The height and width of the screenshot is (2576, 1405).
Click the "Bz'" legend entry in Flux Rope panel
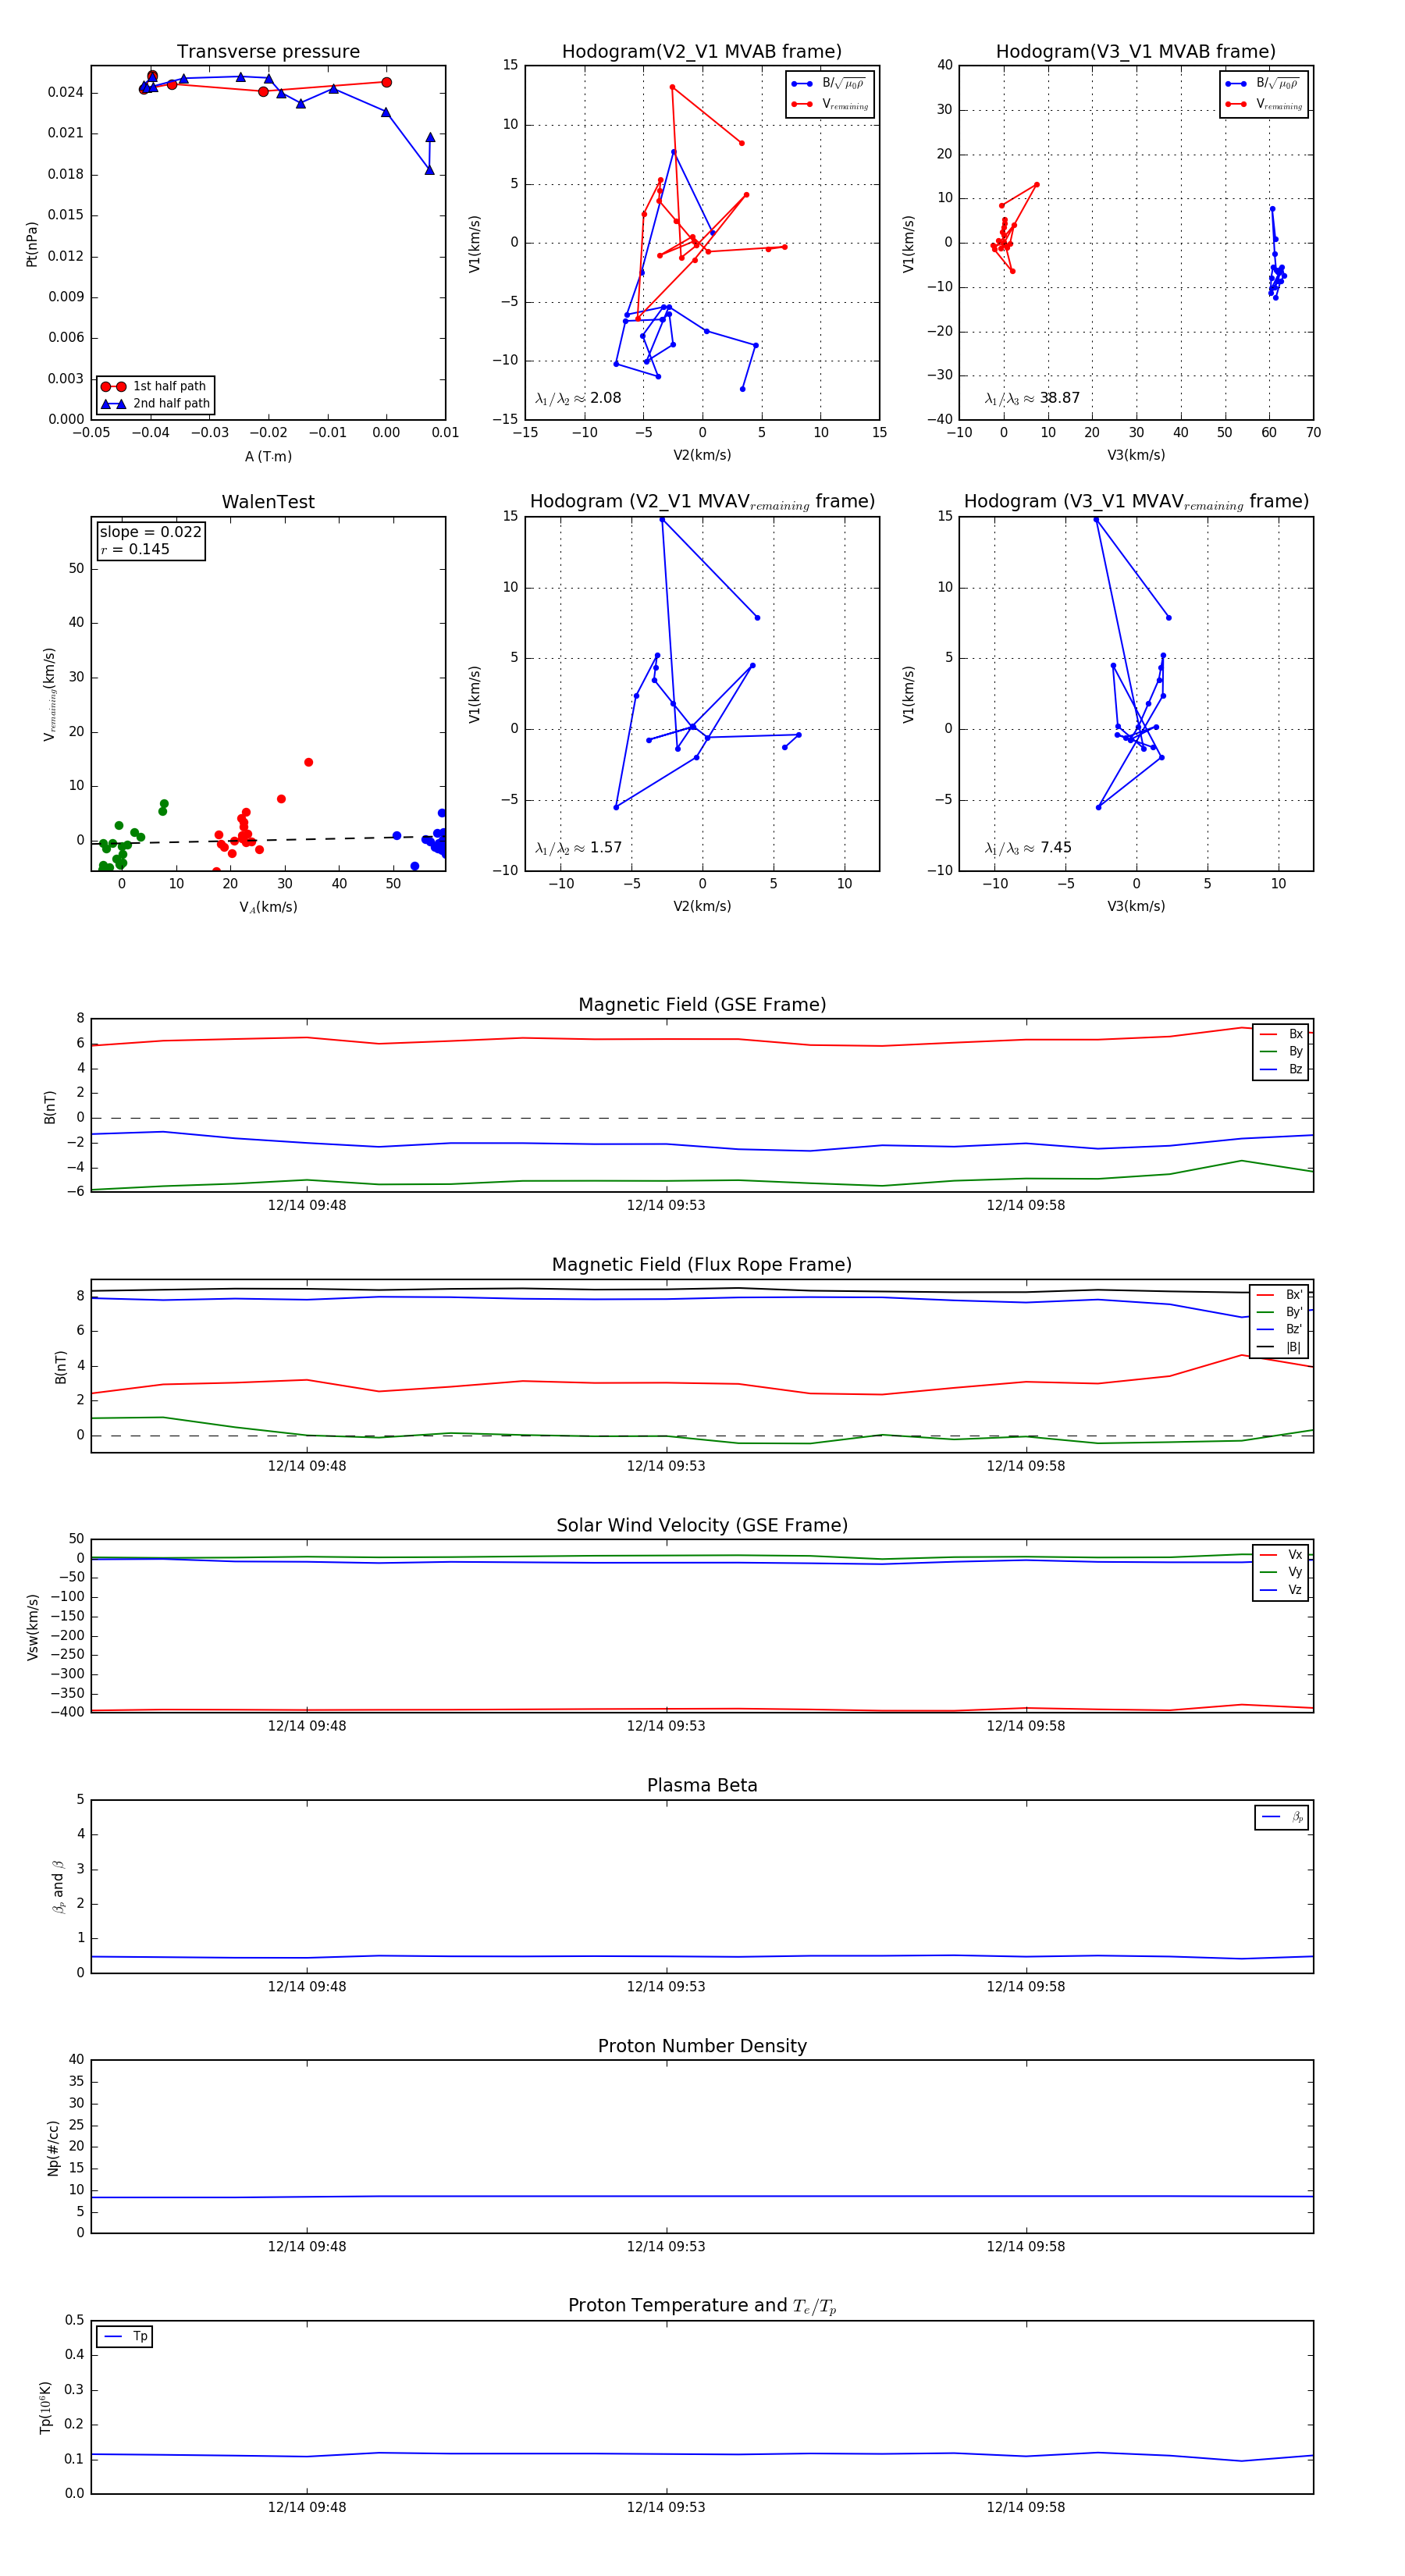(1280, 1330)
